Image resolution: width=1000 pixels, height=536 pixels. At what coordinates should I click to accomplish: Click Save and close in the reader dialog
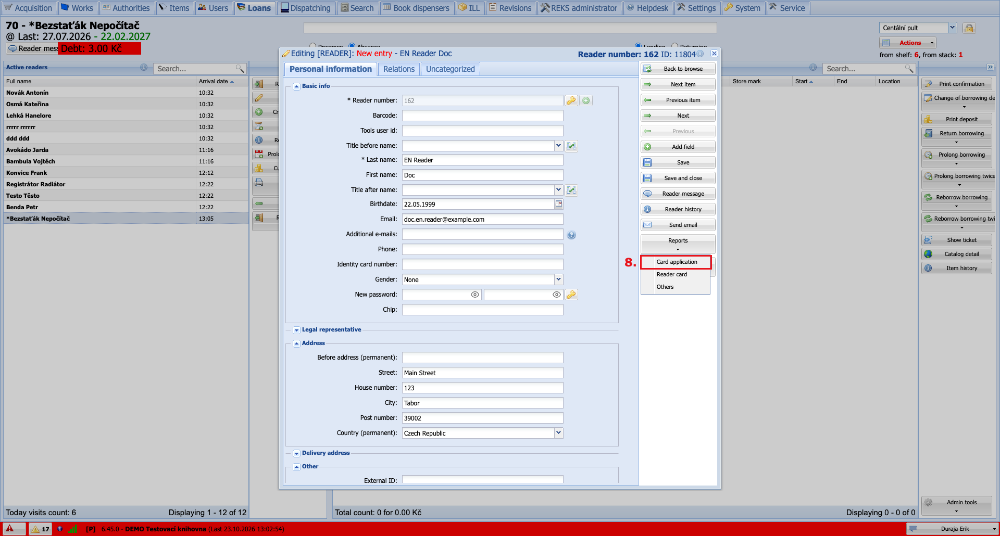678,178
